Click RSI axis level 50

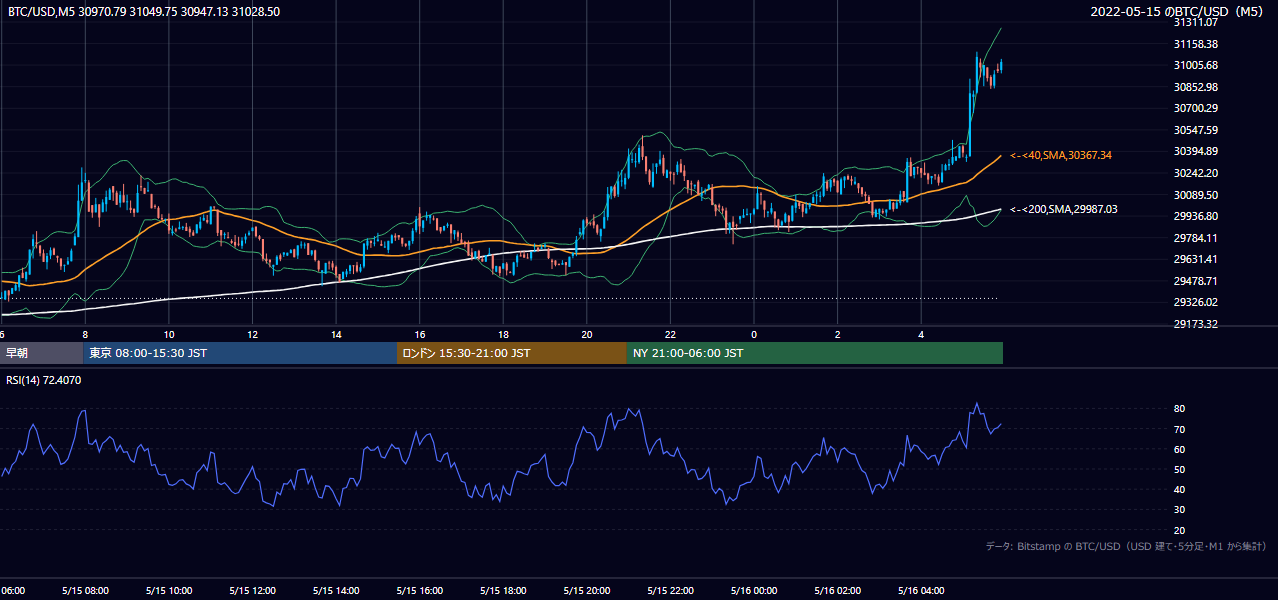click(x=1179, y=469)
